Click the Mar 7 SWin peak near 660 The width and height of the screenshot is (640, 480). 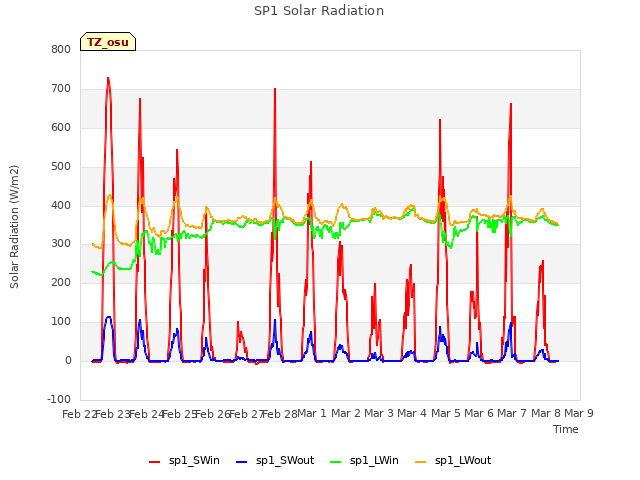(x=511, y=104)
